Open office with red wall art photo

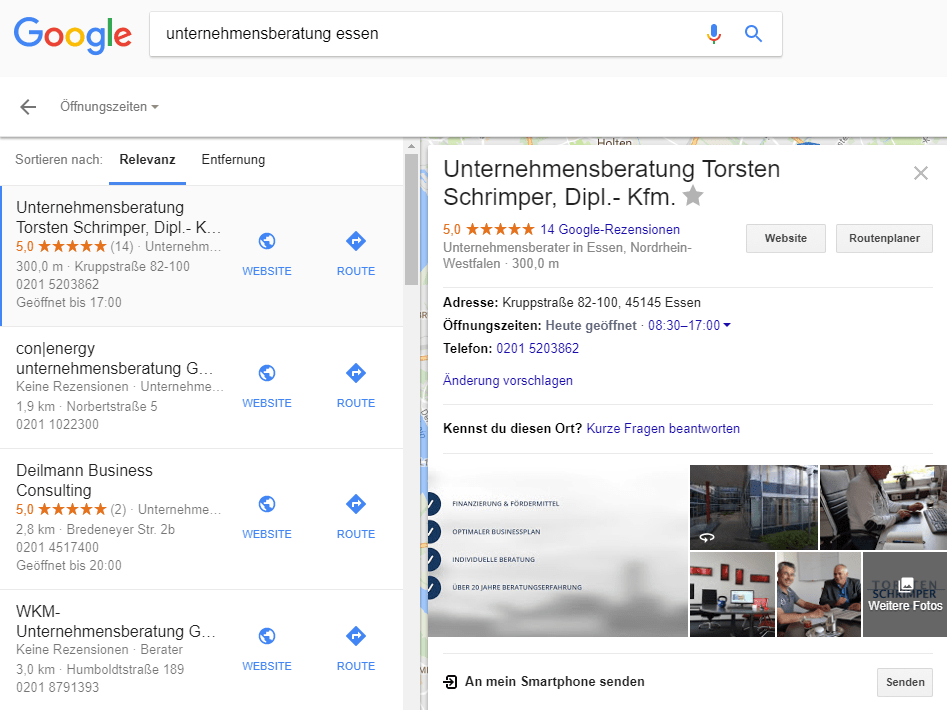click(x=732, y=594)
